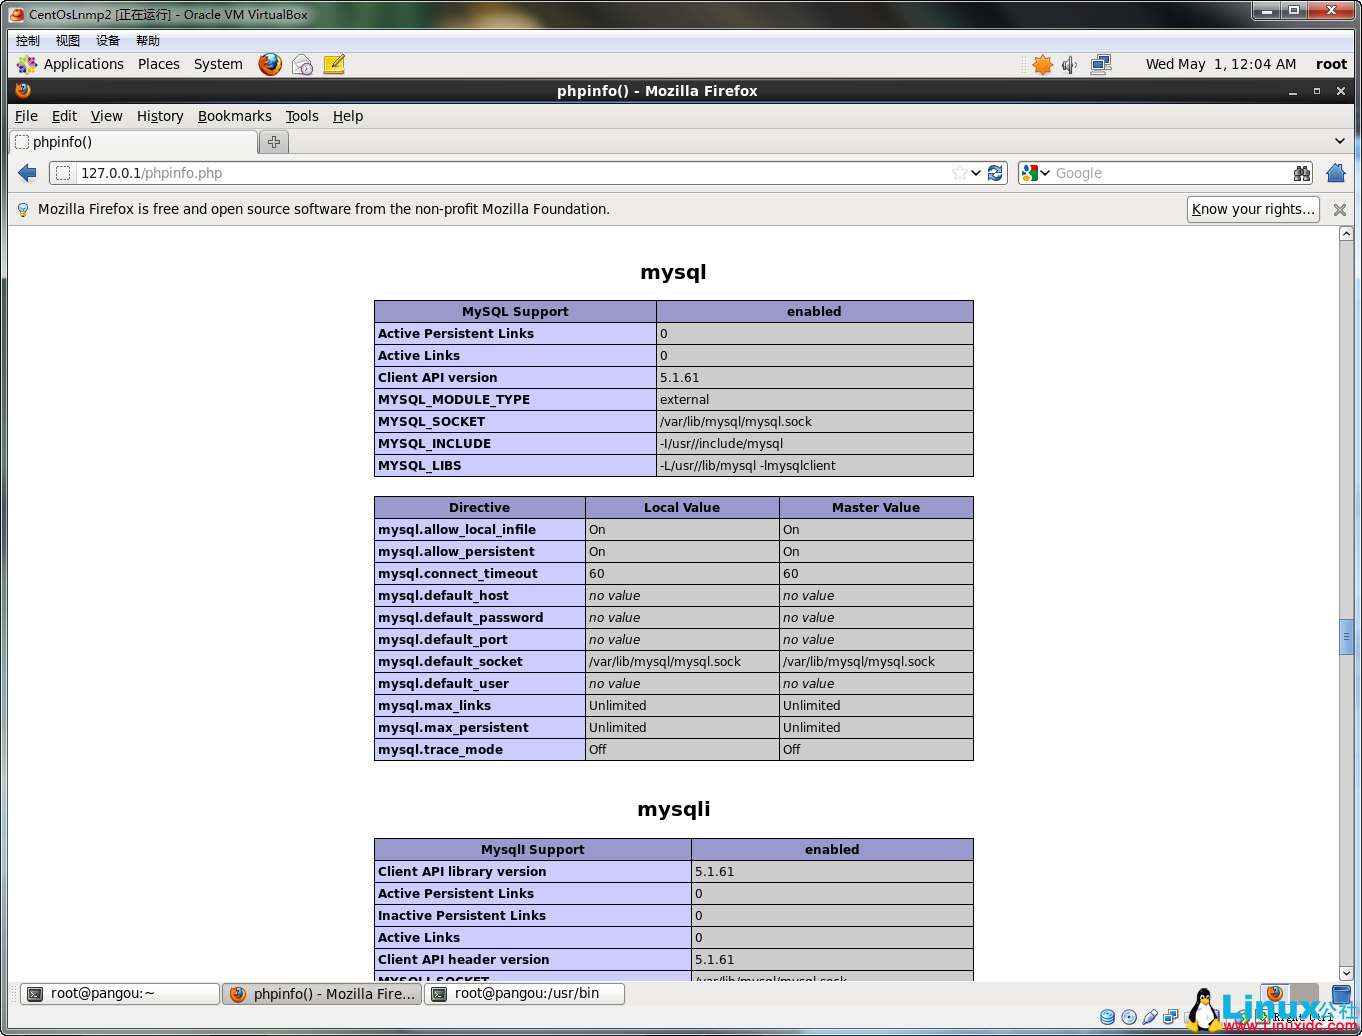Click the scrollbar down arrow on the right
1362x1036 pixels.
pyautogui.click(x=1347, y=972)
